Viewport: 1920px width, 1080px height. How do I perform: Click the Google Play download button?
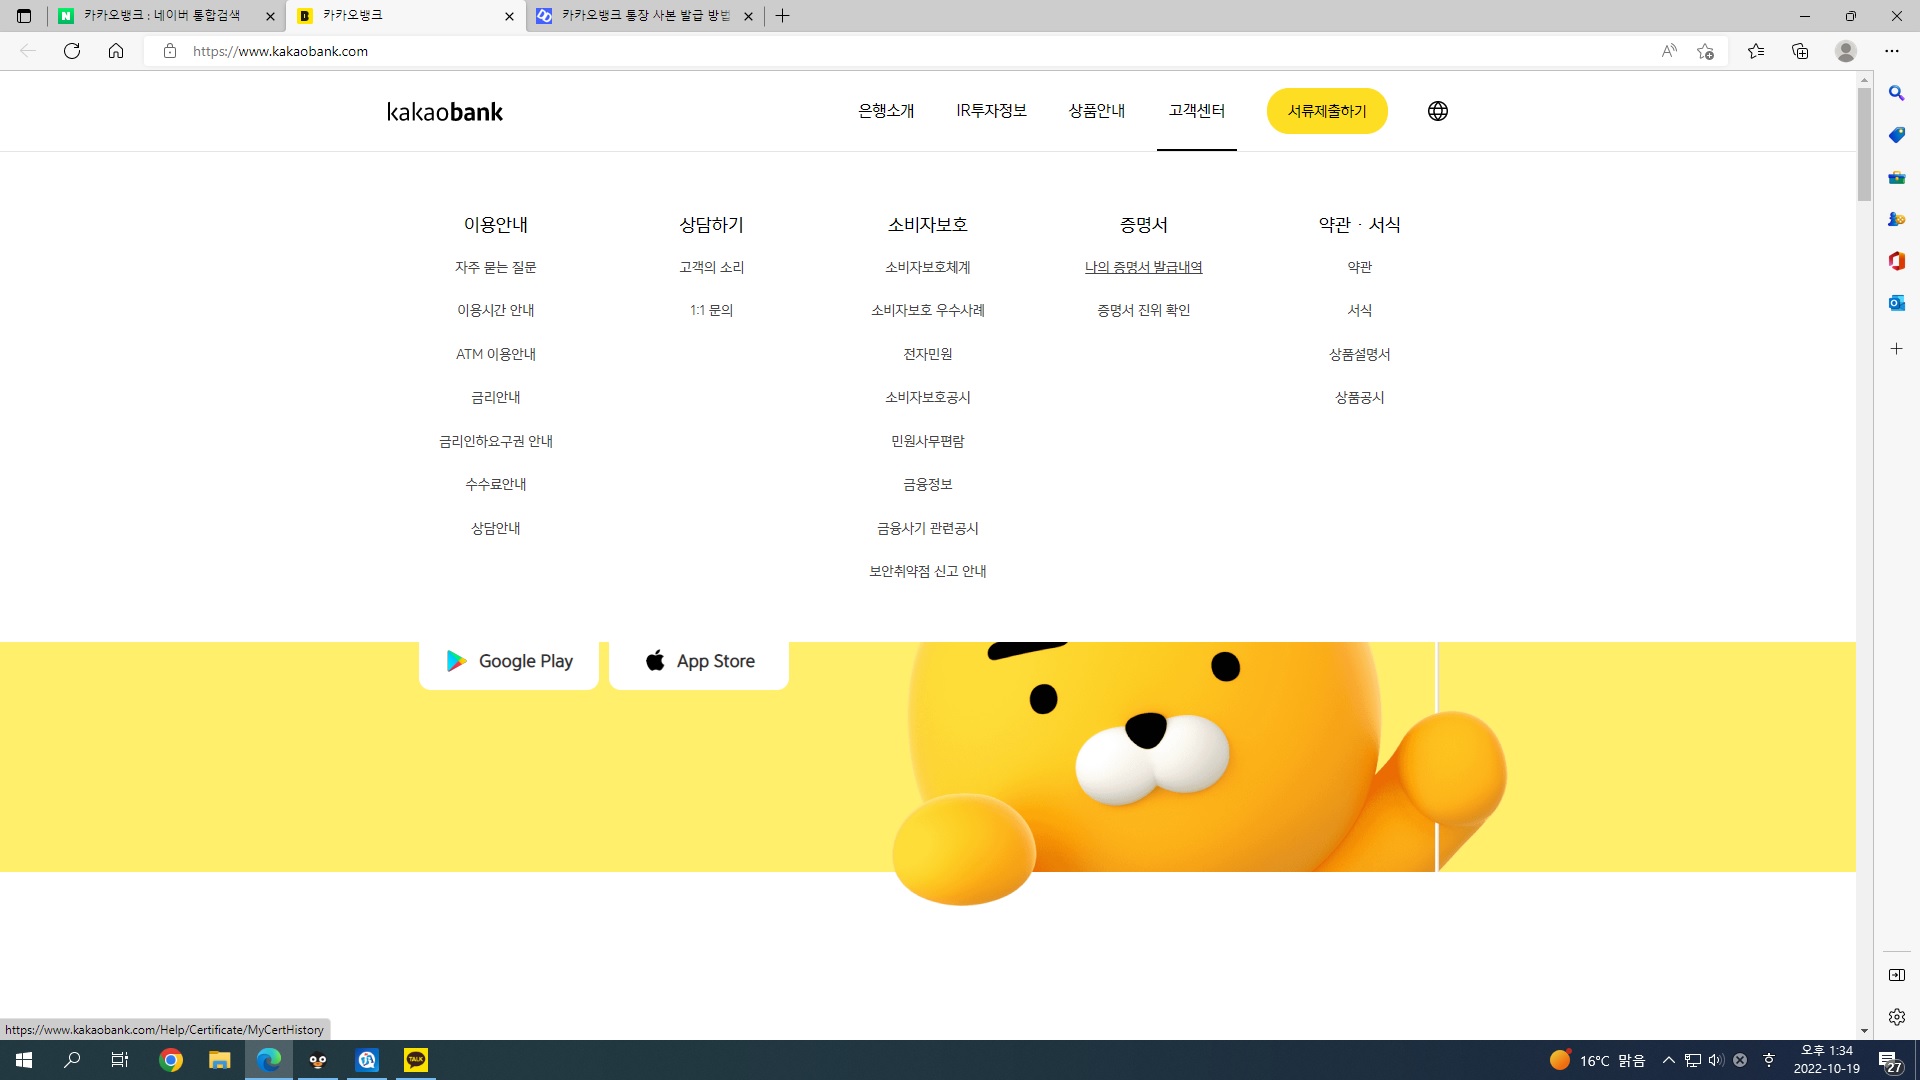pos(509,661)
